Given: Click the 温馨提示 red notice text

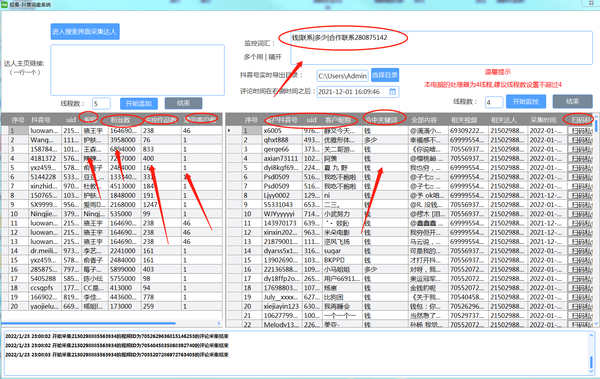Looking at the screenshot, I should point(497,72).
